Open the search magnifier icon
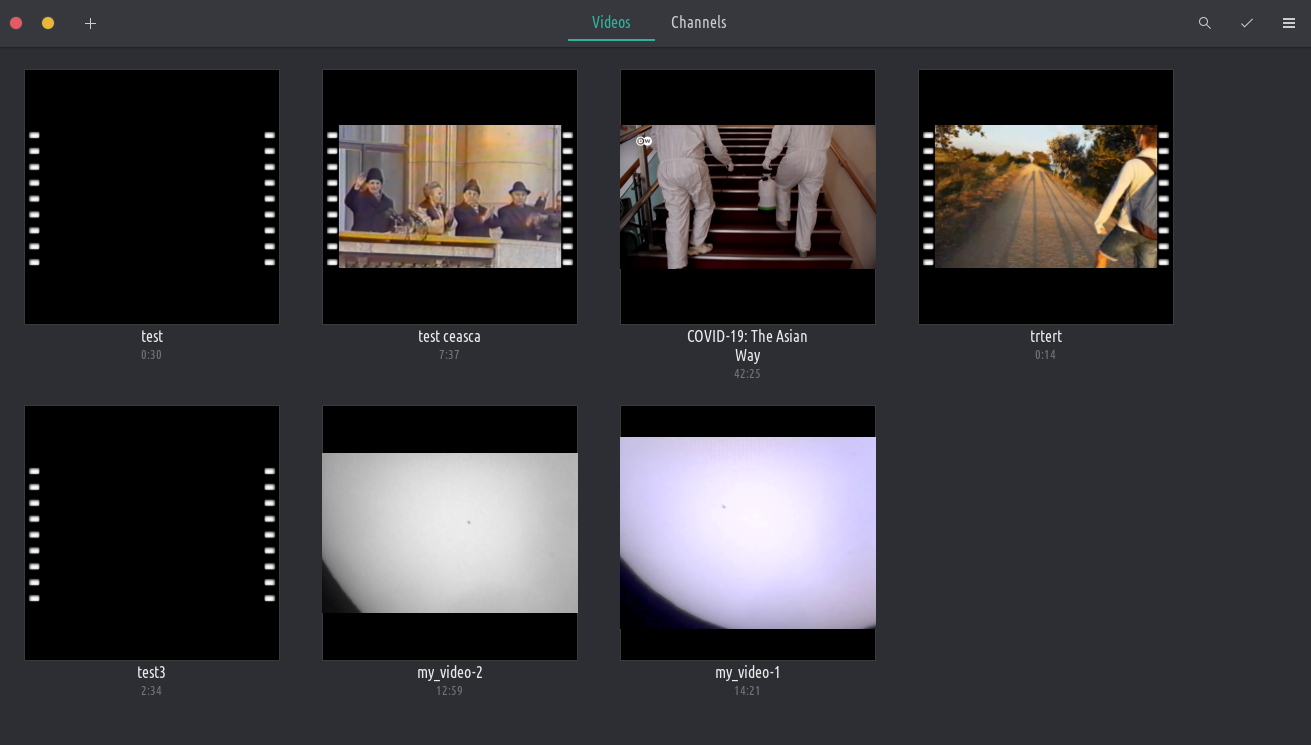The width and height of the screenshot is (1311, 745). (1204, 23)
